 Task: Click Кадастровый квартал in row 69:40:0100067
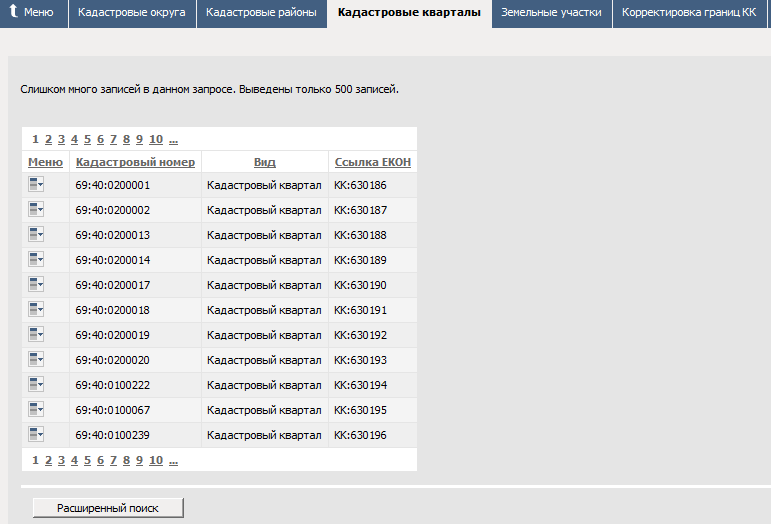(x=264, y=410)
